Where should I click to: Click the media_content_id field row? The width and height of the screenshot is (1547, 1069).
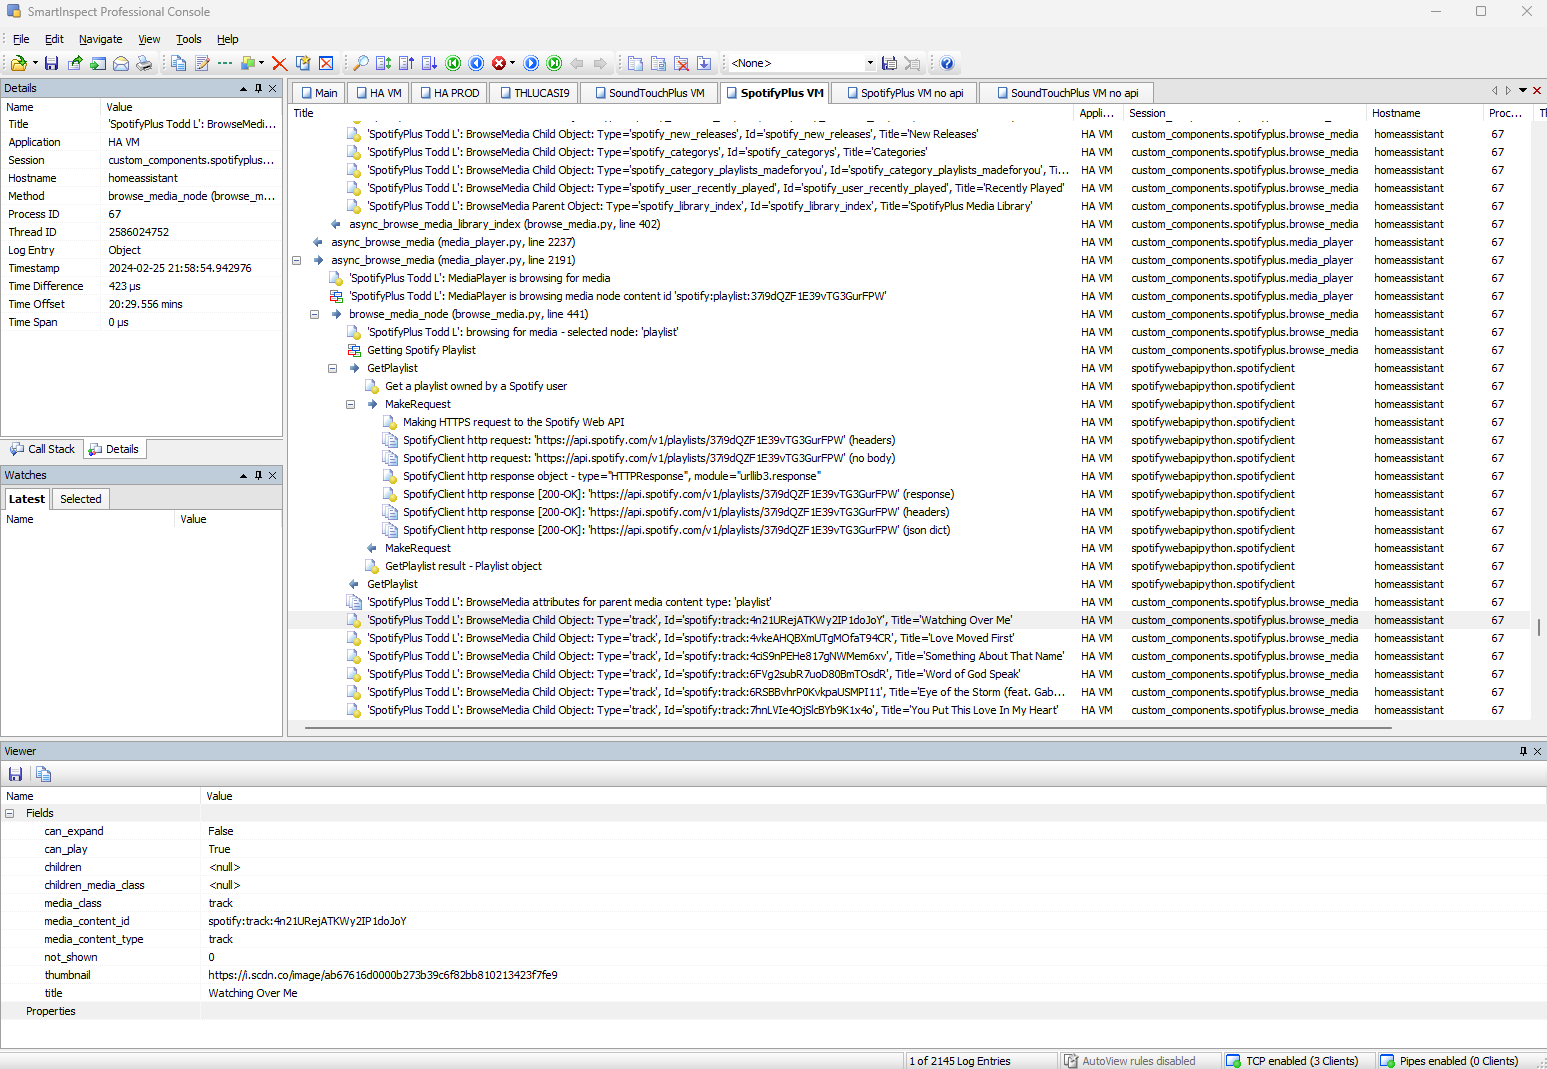click(773, 921)
